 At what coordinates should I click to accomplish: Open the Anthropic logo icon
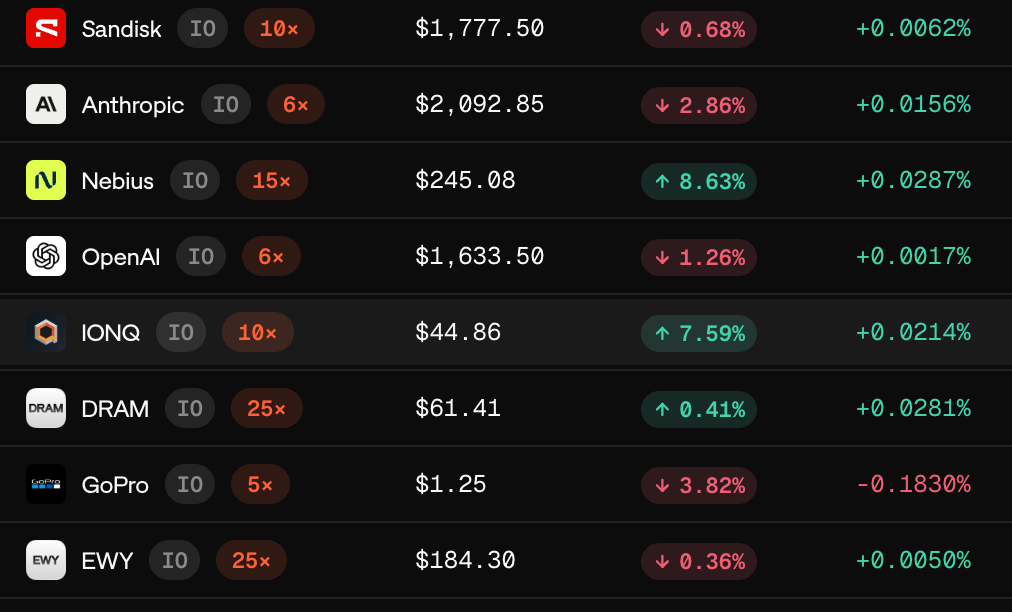point(46,104)
